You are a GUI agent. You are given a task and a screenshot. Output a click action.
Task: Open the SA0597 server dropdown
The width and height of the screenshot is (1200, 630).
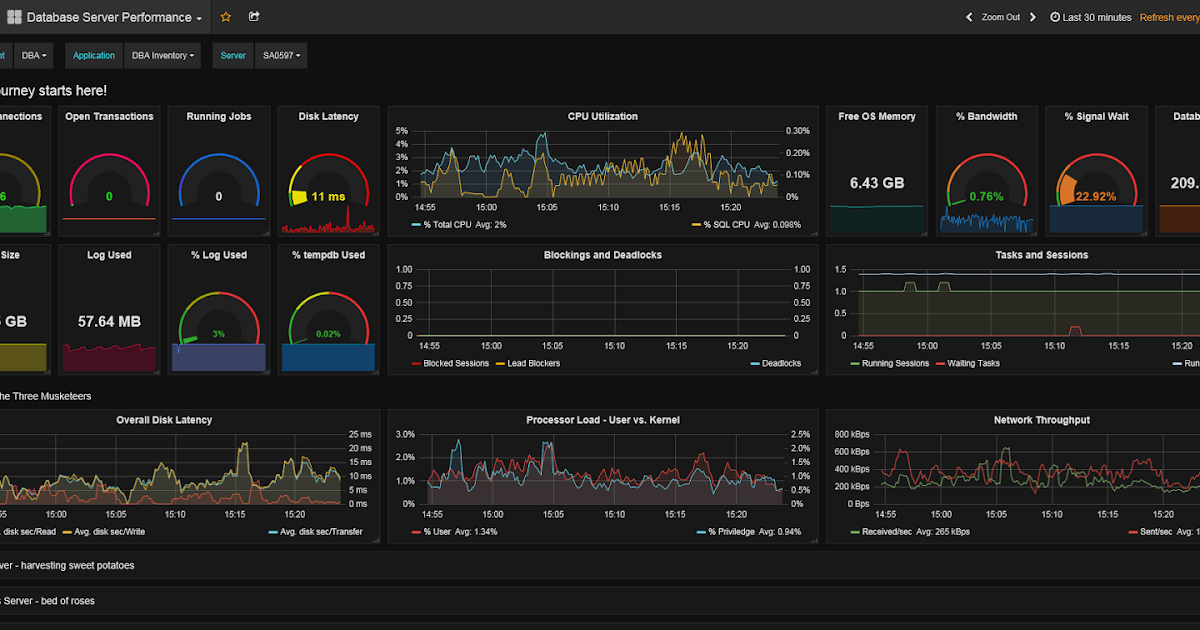point(281,55)
